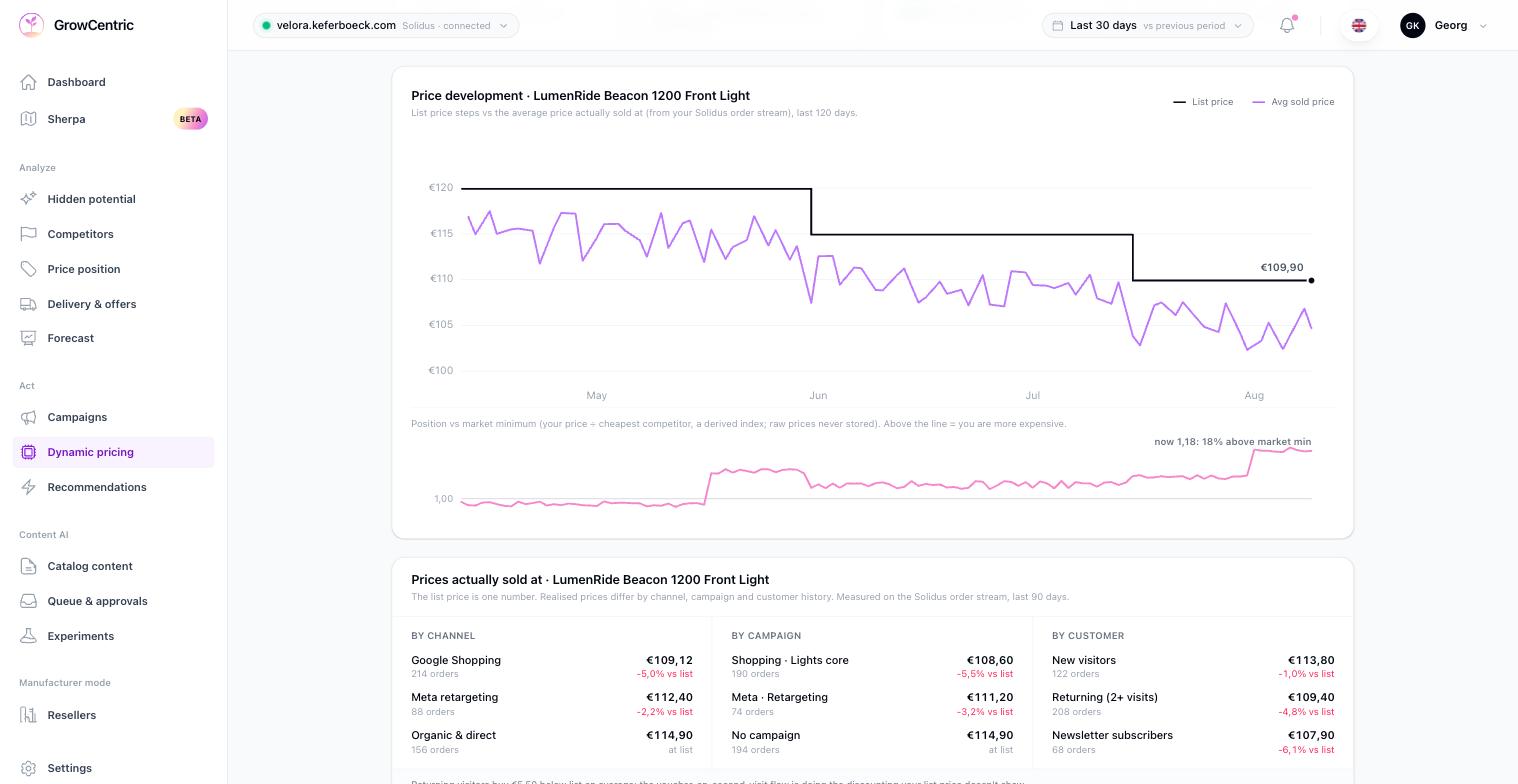The width and height of the screenshot is (1518, 784).
Task: Click the Sherpa map icon
Action: [x=28, y=119]
